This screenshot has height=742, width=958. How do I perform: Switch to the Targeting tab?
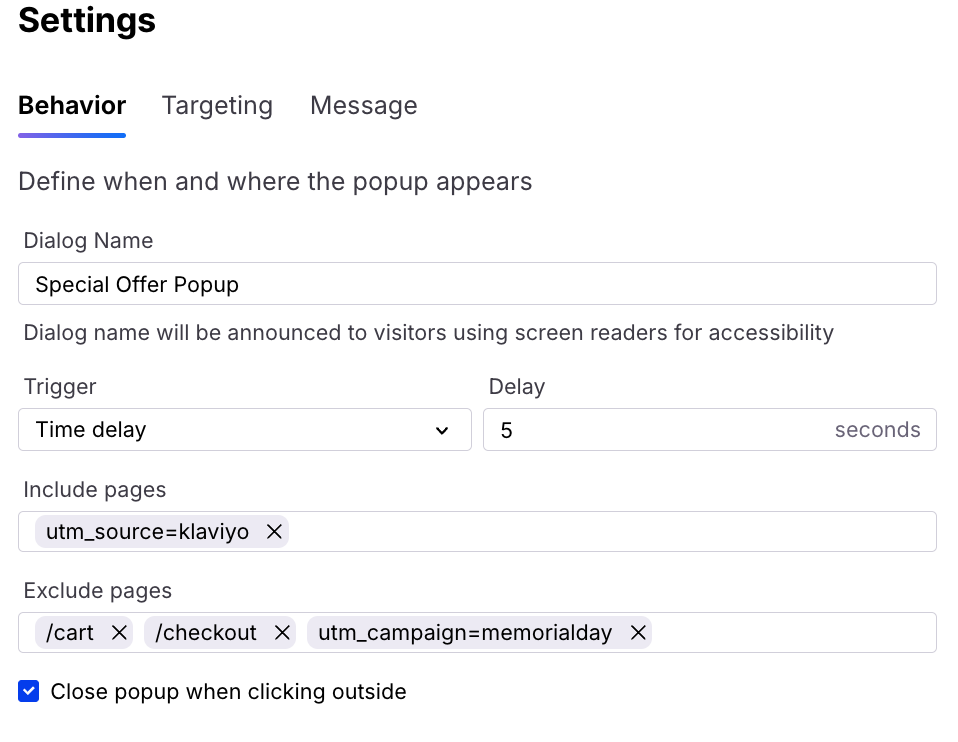pos(217,106)
